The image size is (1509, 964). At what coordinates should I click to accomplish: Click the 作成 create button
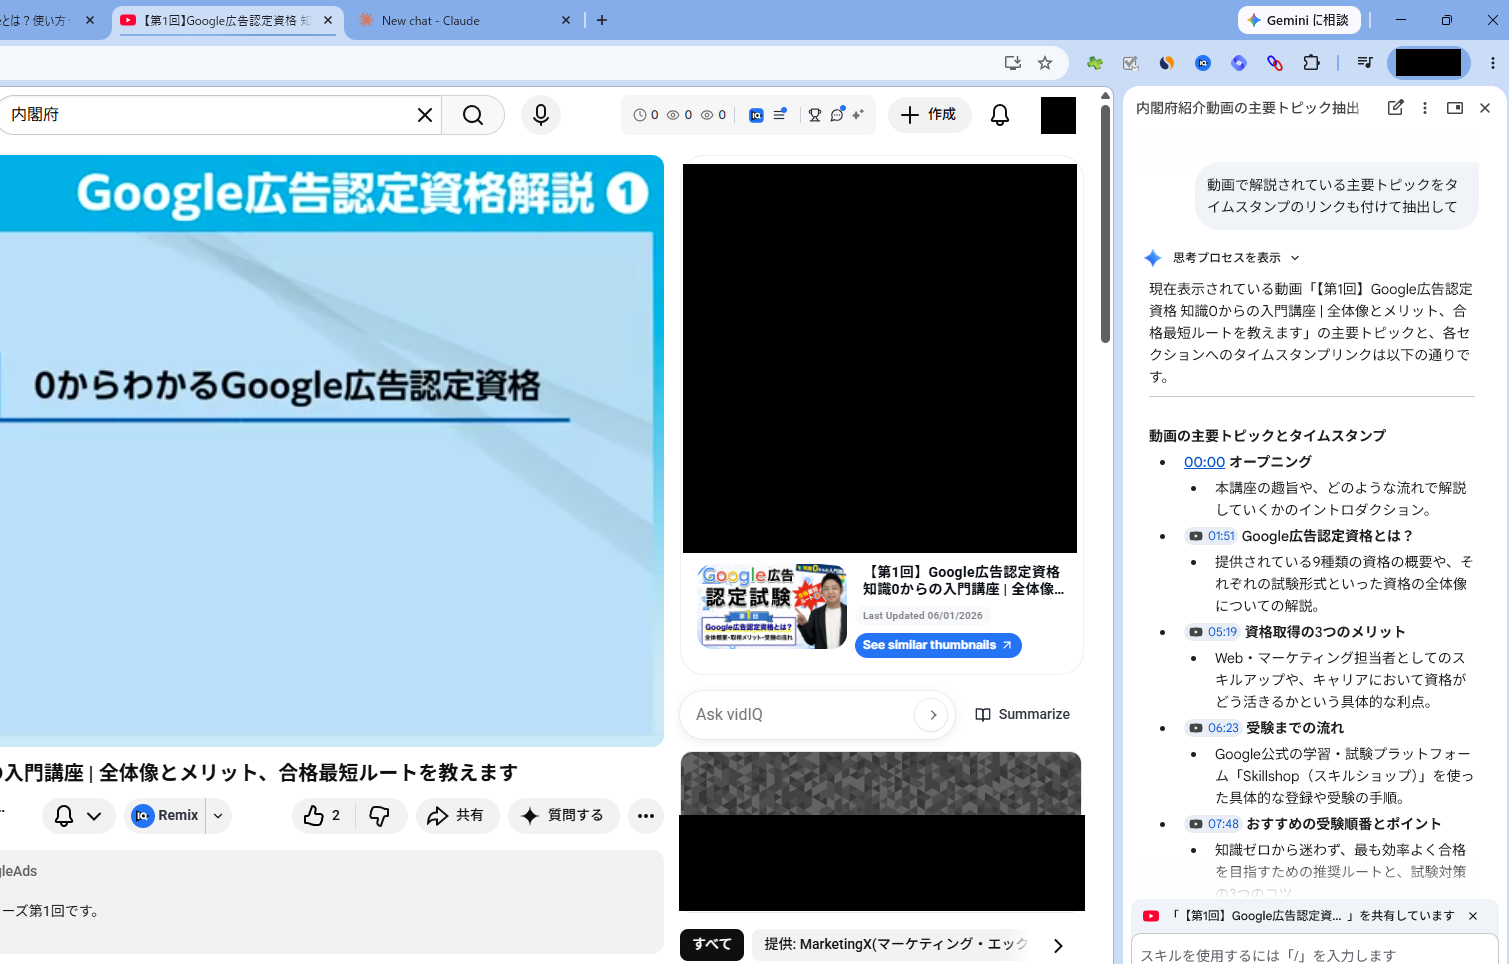[929, 115]
